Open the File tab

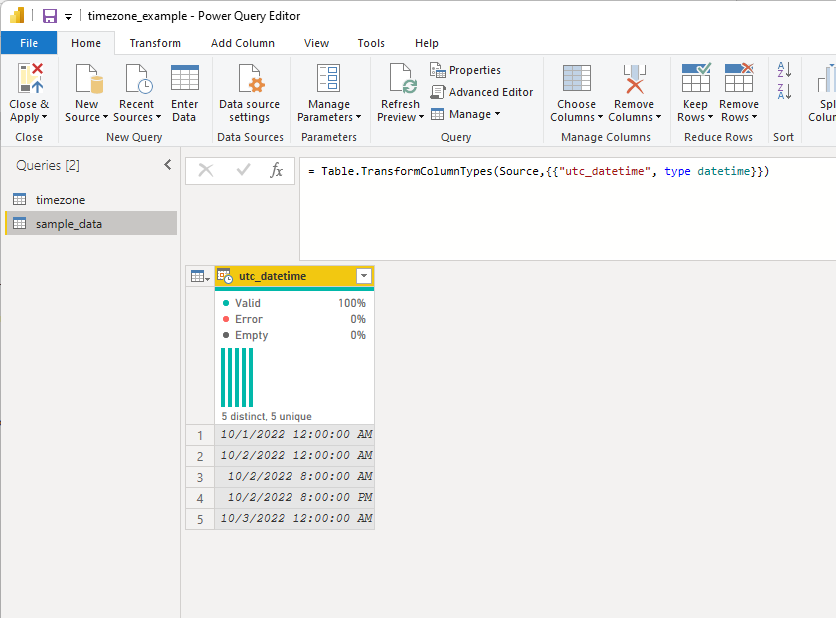29,43
